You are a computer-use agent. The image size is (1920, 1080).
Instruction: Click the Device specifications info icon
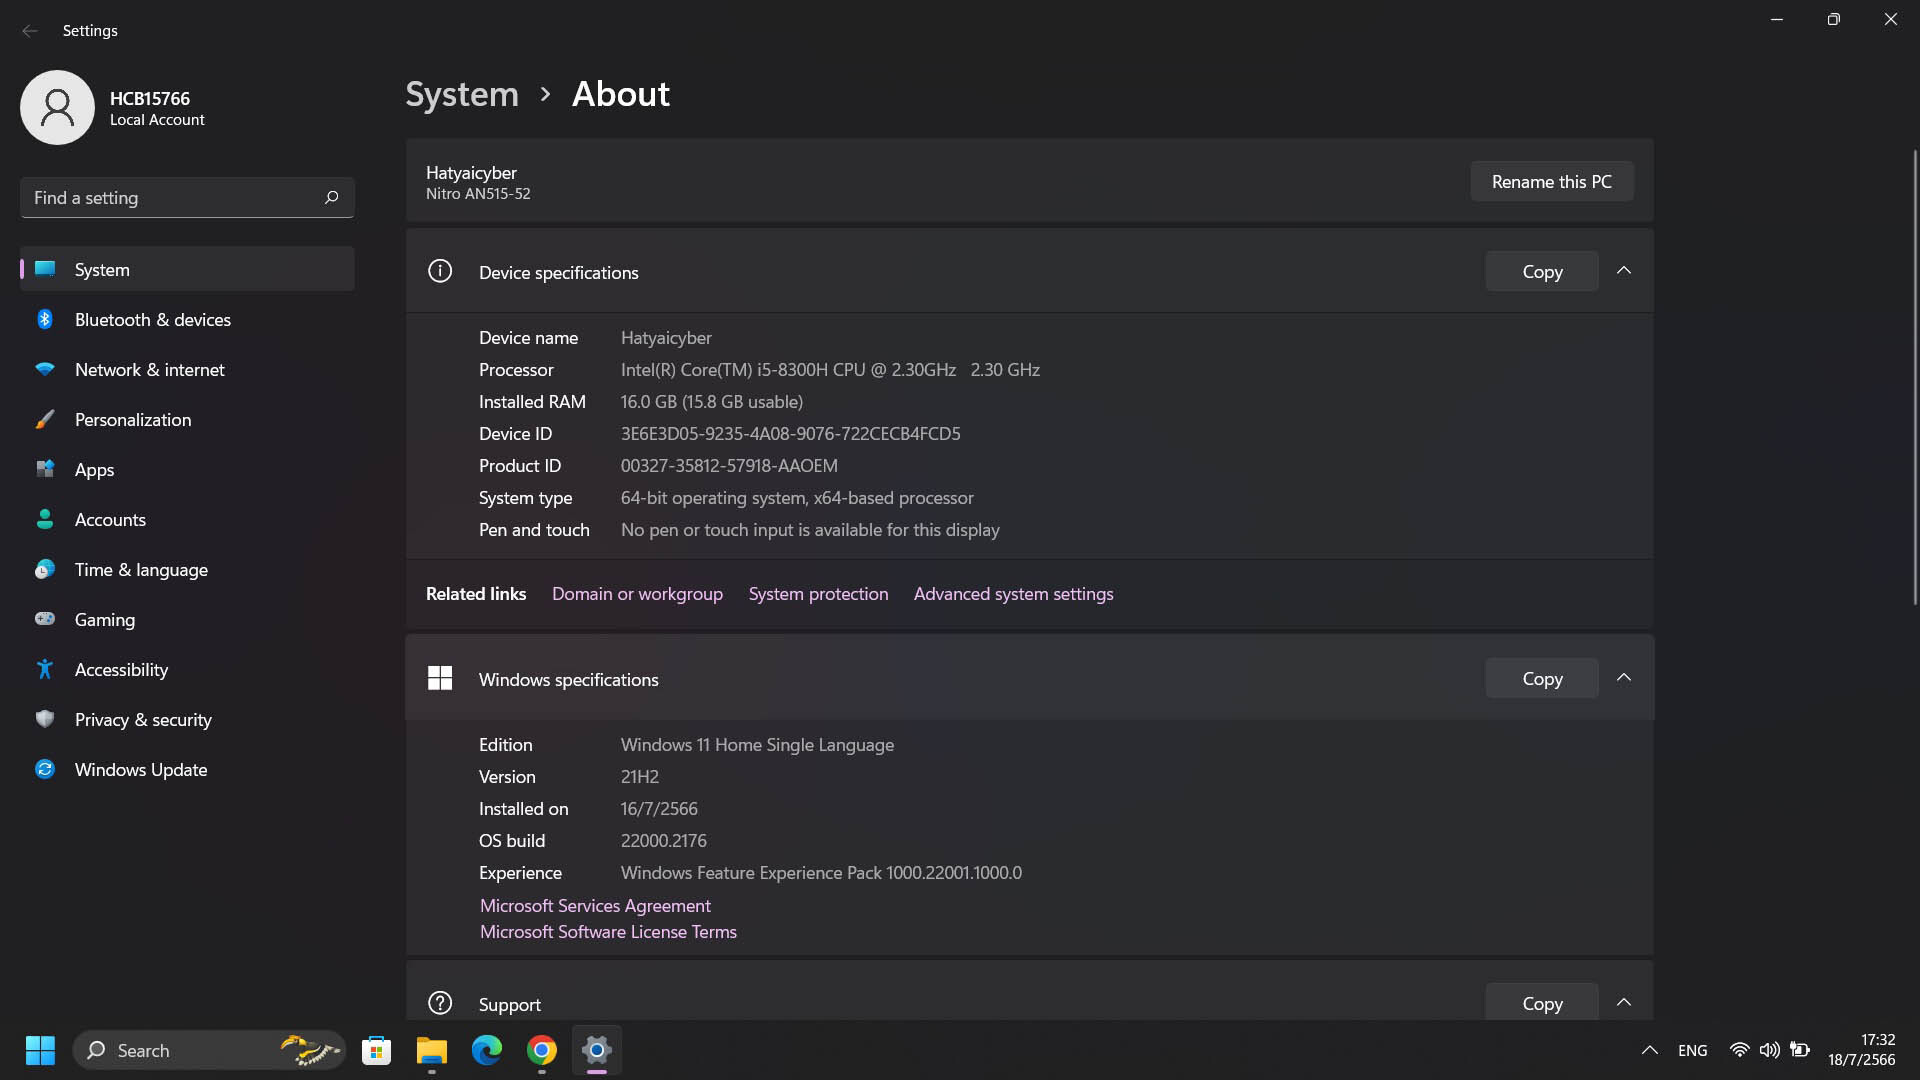[440, 271]
